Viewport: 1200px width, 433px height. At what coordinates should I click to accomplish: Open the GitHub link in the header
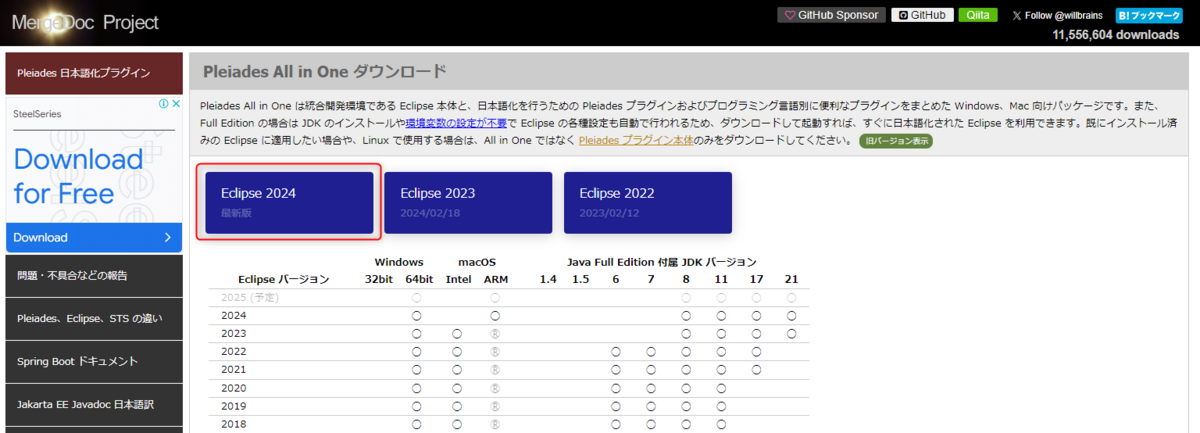[921, 15]
